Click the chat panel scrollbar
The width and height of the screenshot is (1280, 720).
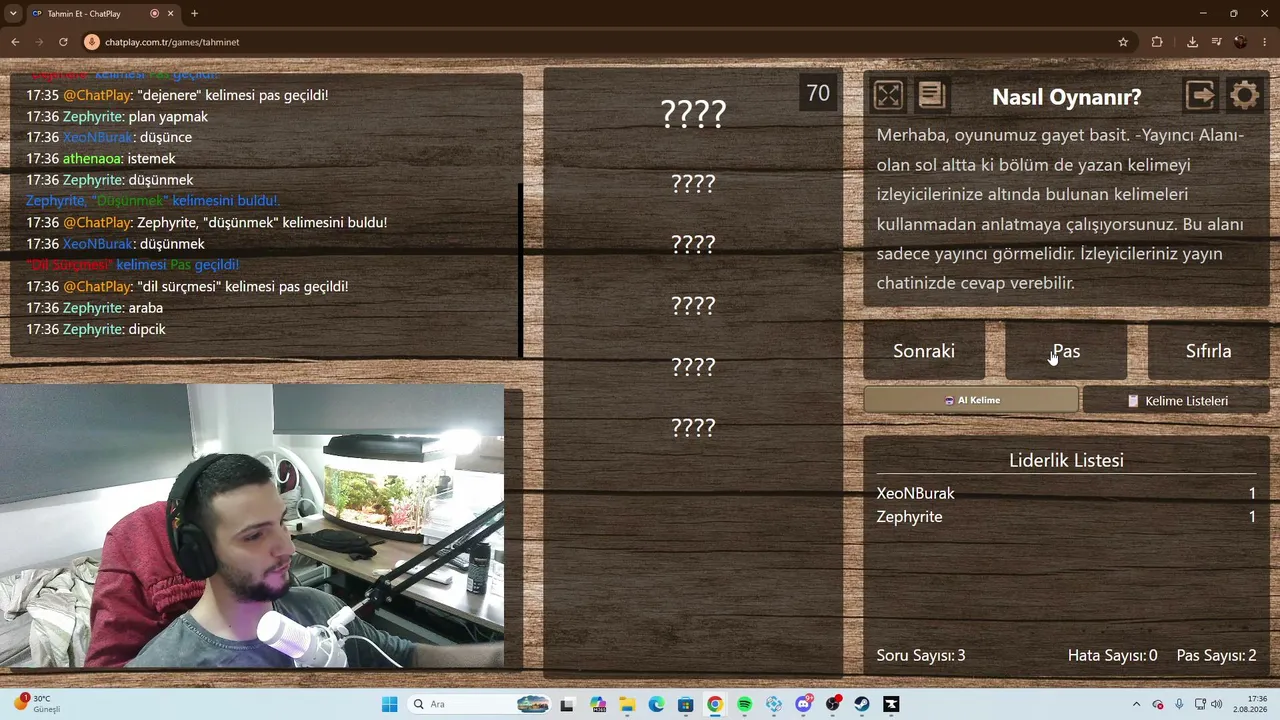point(520,270)
